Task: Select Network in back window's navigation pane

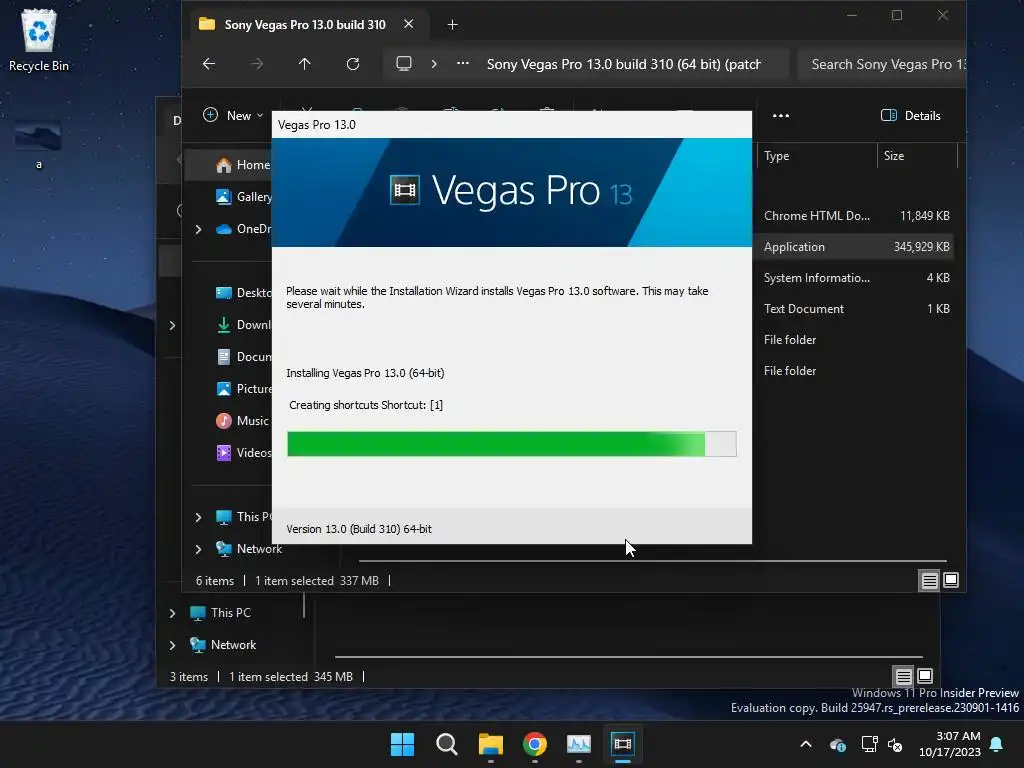Action: click(223, 645)
